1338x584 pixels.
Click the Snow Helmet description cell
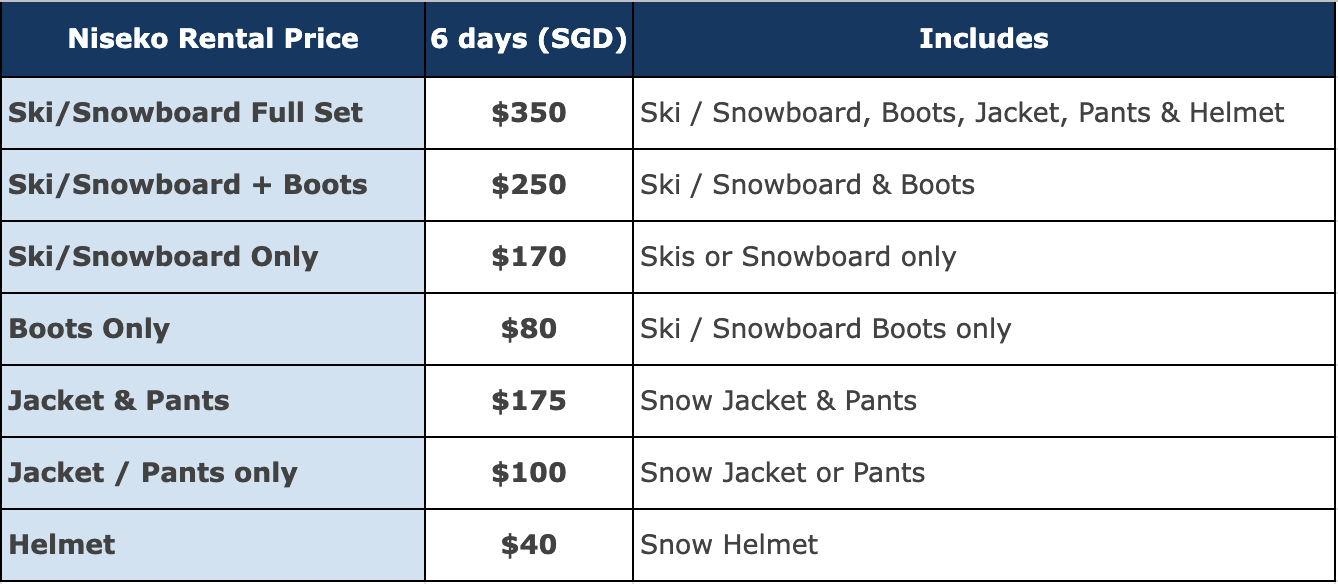(x=984, y=545)
